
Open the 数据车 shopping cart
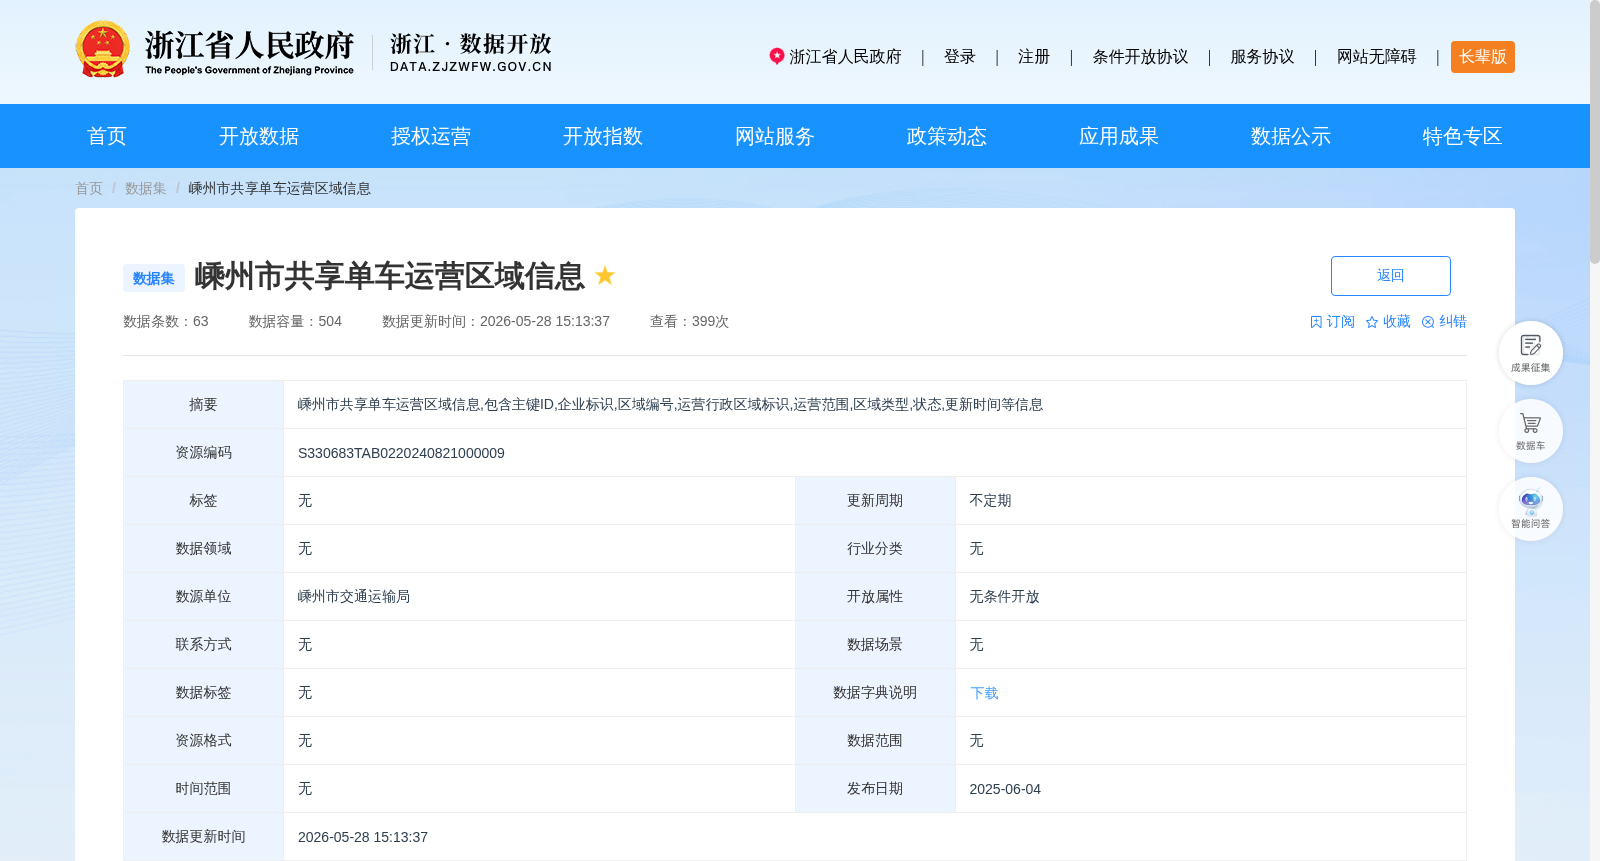1530,431
